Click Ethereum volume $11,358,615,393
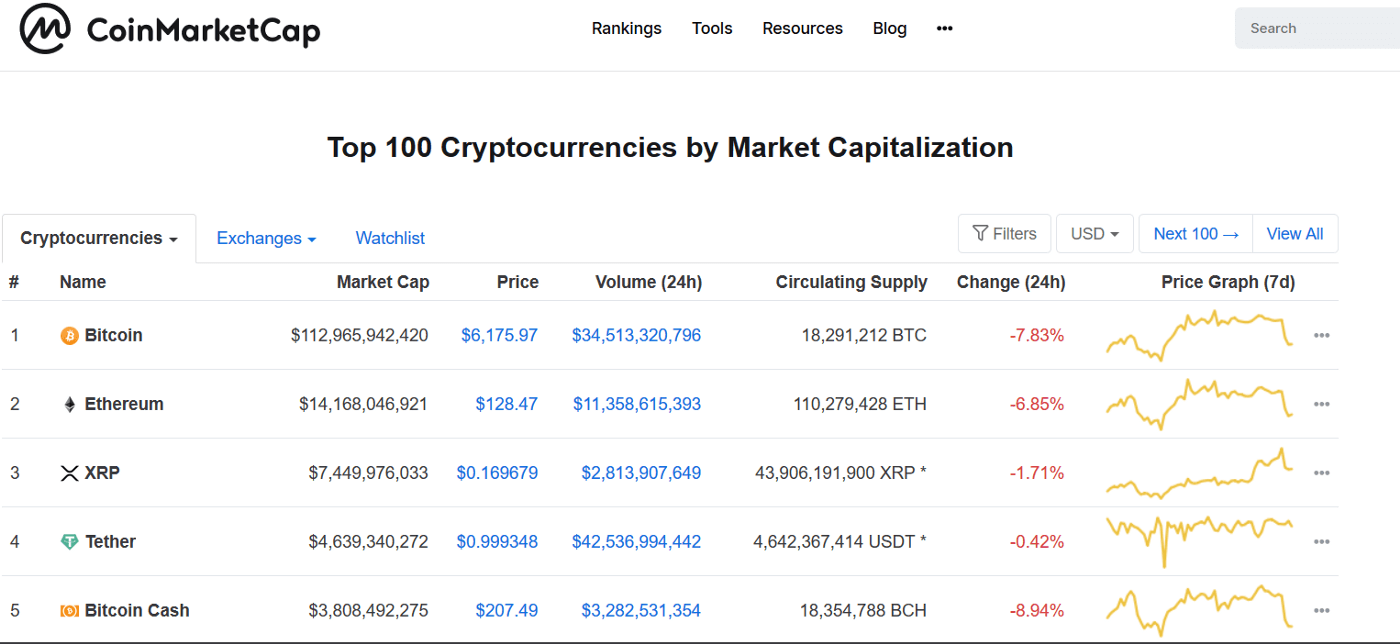 pyautogui.click(x=637, y=405)
